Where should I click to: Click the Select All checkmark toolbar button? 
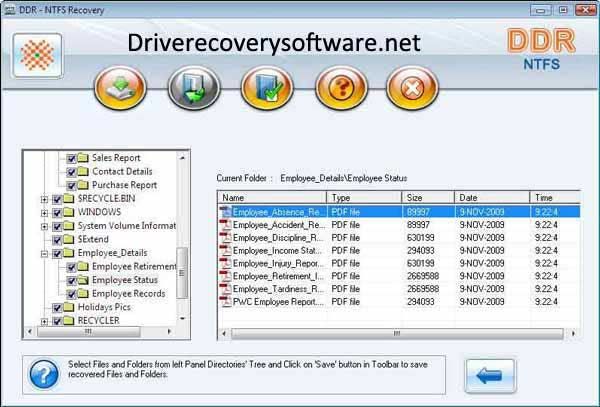point(267,88)
